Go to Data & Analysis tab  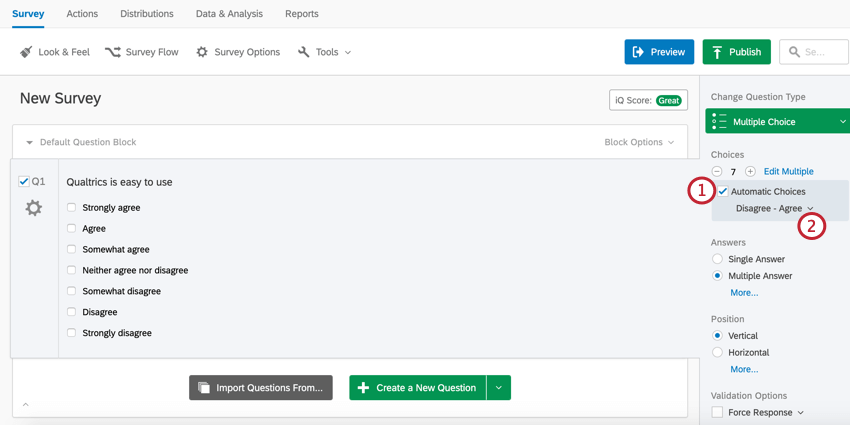(x=229, y=14)
